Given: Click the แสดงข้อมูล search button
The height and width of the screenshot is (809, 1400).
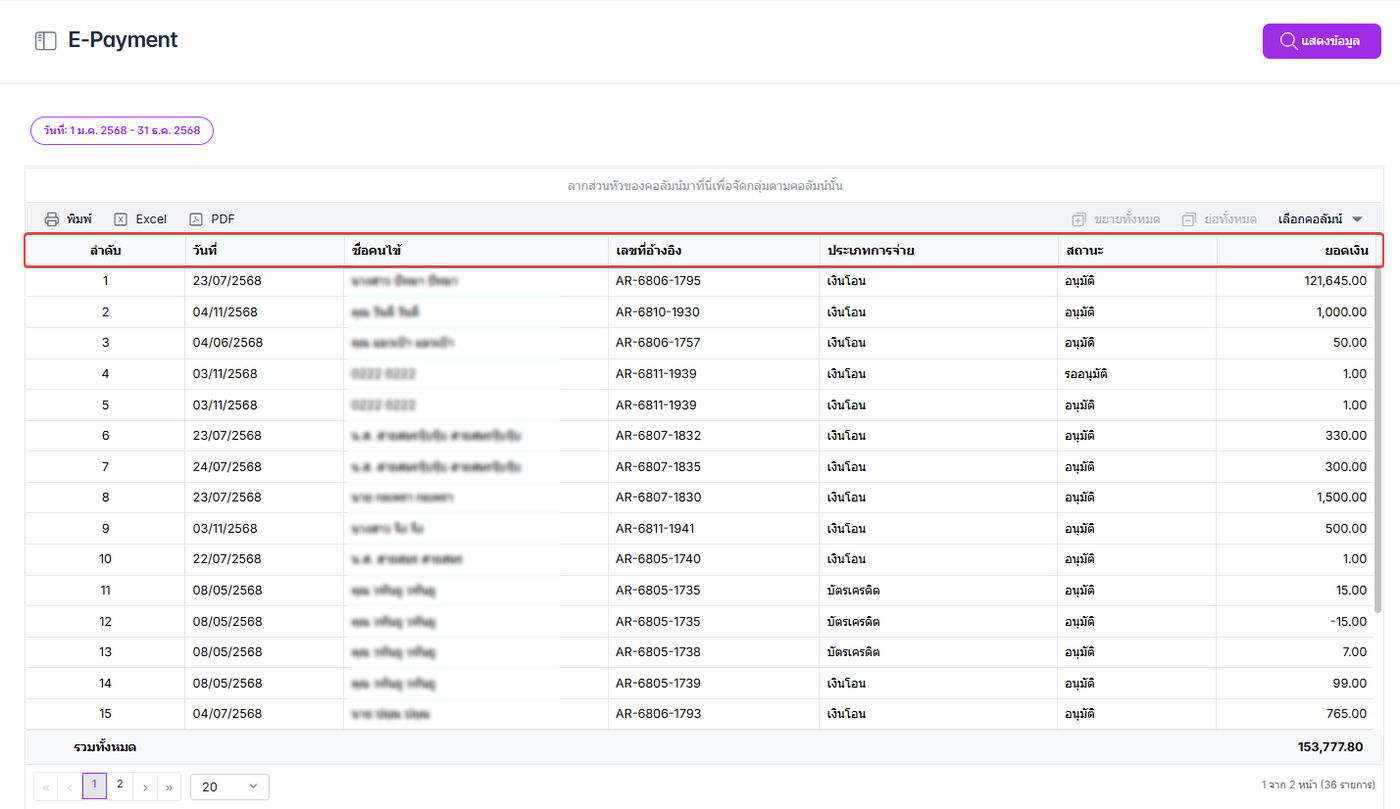Looking at the screenshot, I should pos(1321,41).
